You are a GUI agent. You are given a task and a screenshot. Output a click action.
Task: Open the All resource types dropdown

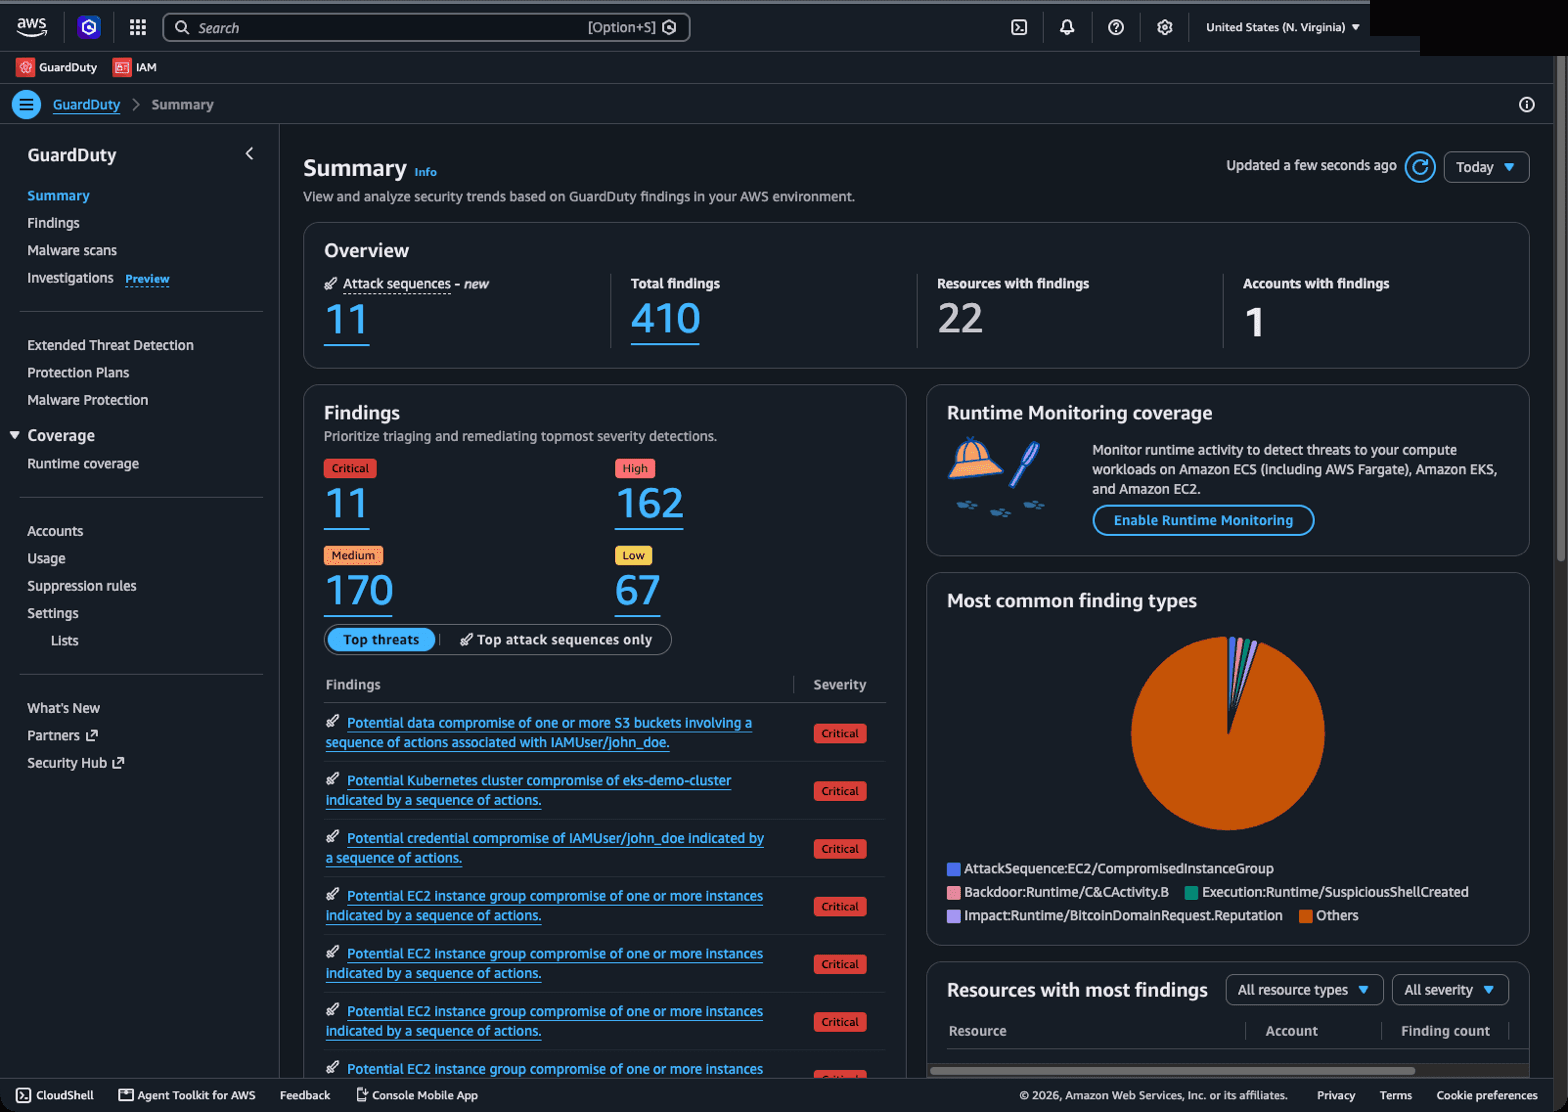pos(1304,990)
